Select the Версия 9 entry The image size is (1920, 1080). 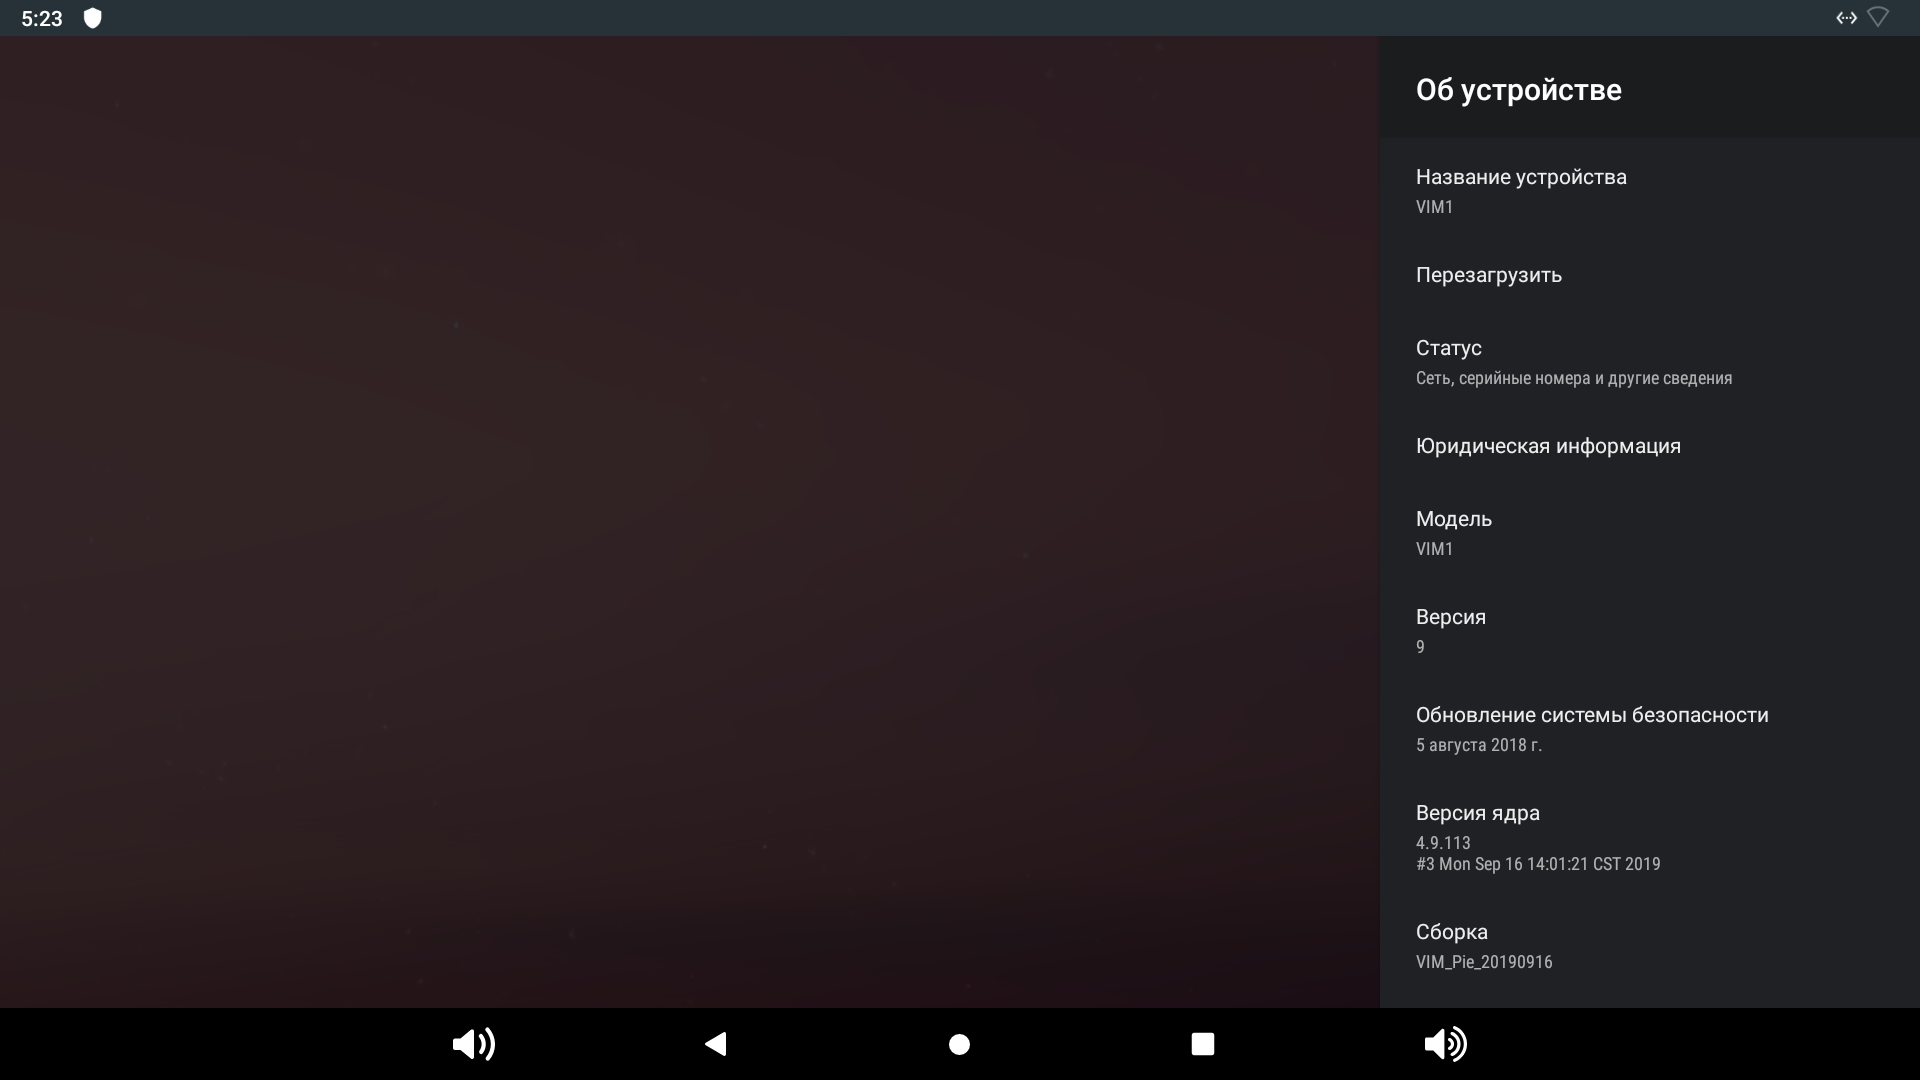pos(1650,630)
